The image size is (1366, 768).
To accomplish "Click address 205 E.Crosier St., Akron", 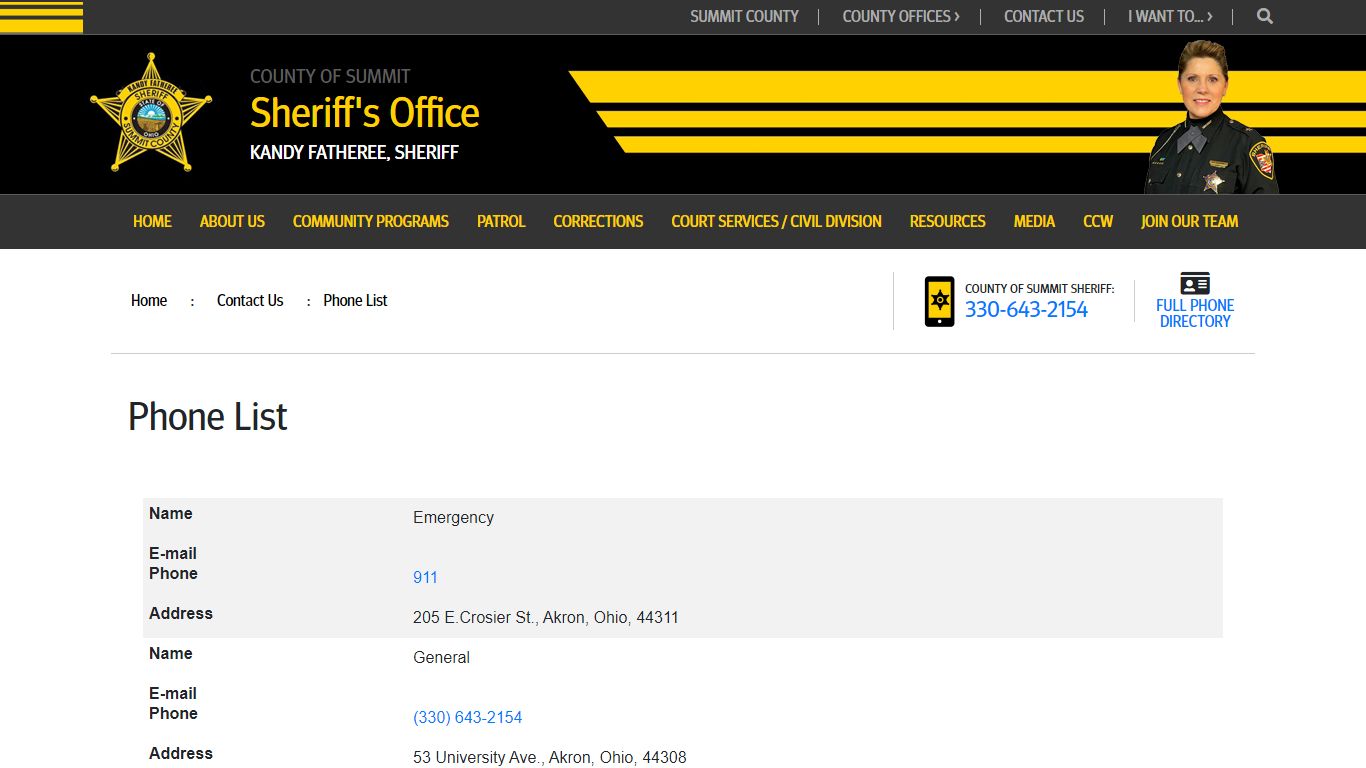I will click(546, 617).
